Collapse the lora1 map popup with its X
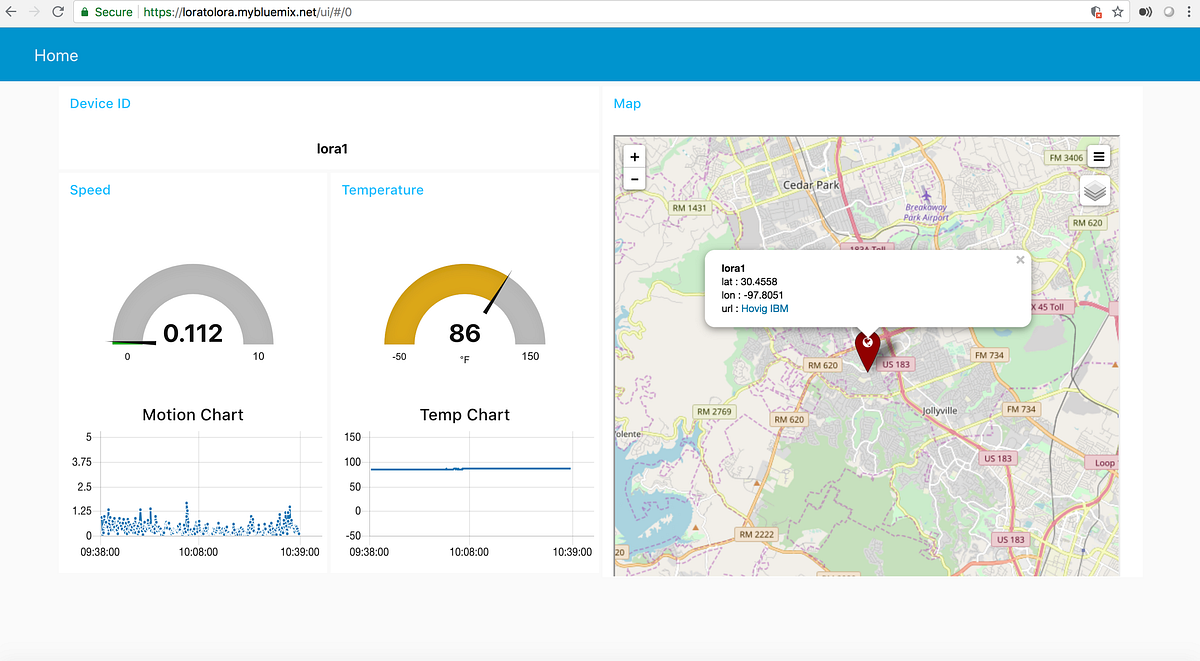Viewport: 1200px width, 661px height. (x=1020, y=259)
